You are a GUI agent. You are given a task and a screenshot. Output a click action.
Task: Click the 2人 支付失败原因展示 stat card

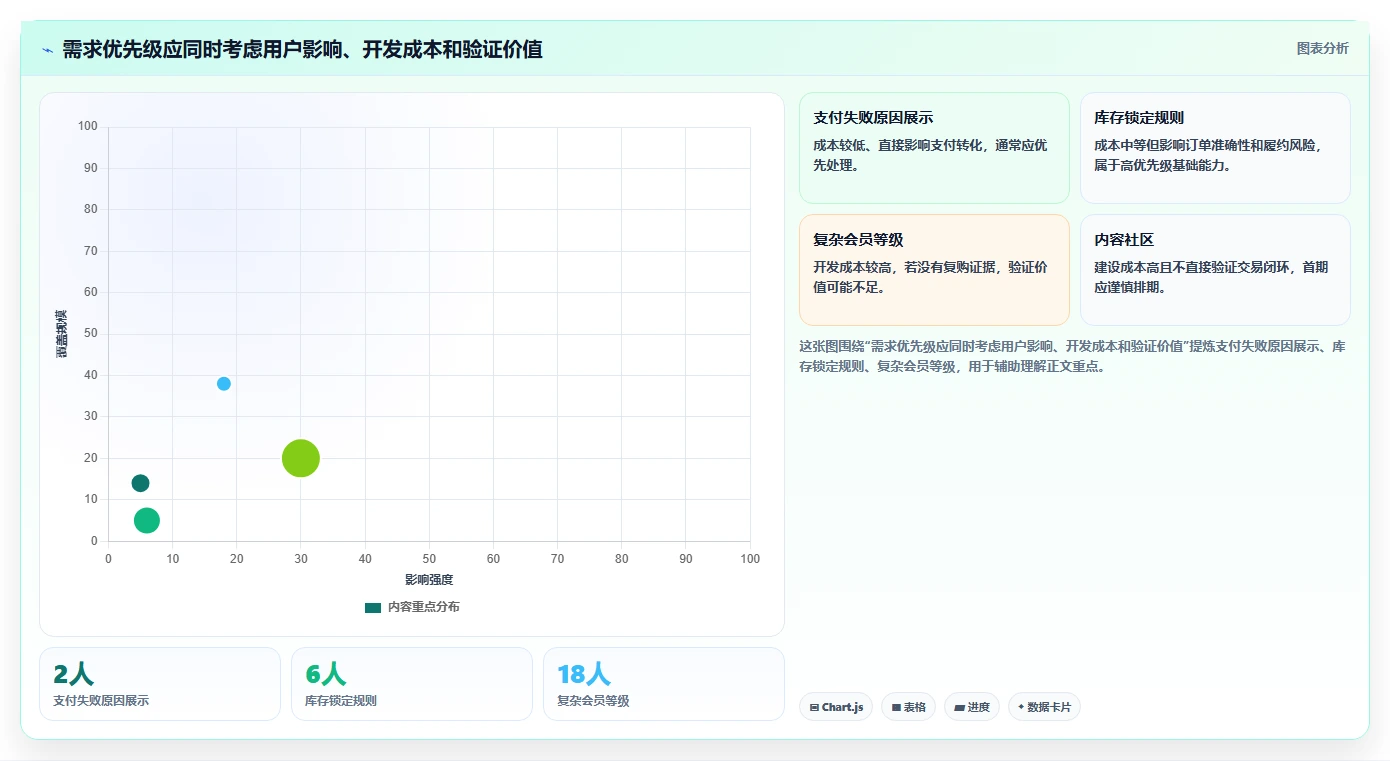[160, 684]
